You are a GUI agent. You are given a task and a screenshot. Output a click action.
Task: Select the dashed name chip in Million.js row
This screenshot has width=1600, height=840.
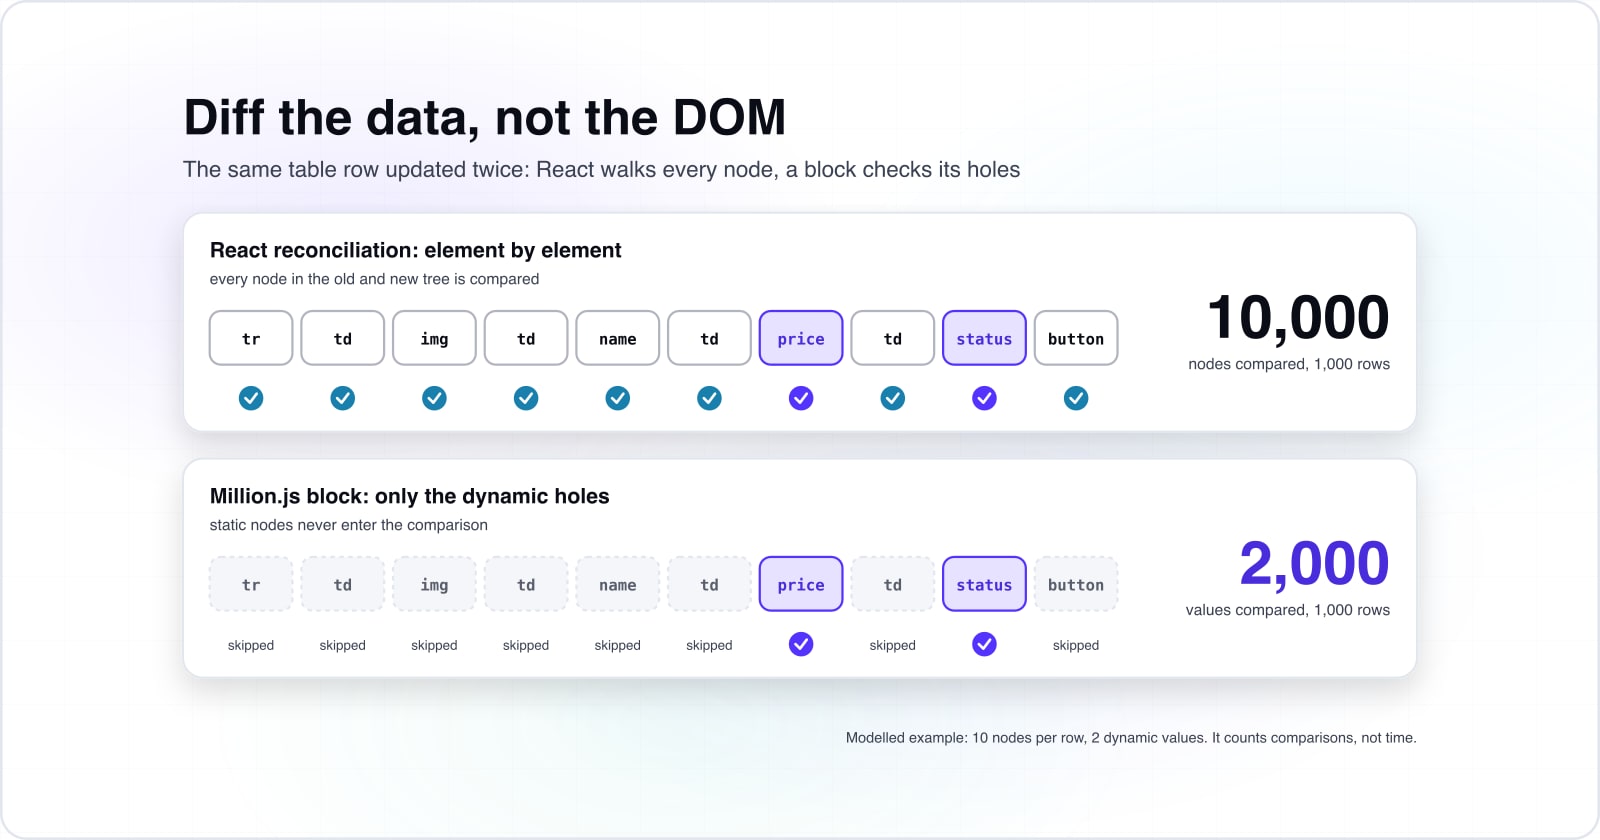pyautogui.click(x=618, y=584)
